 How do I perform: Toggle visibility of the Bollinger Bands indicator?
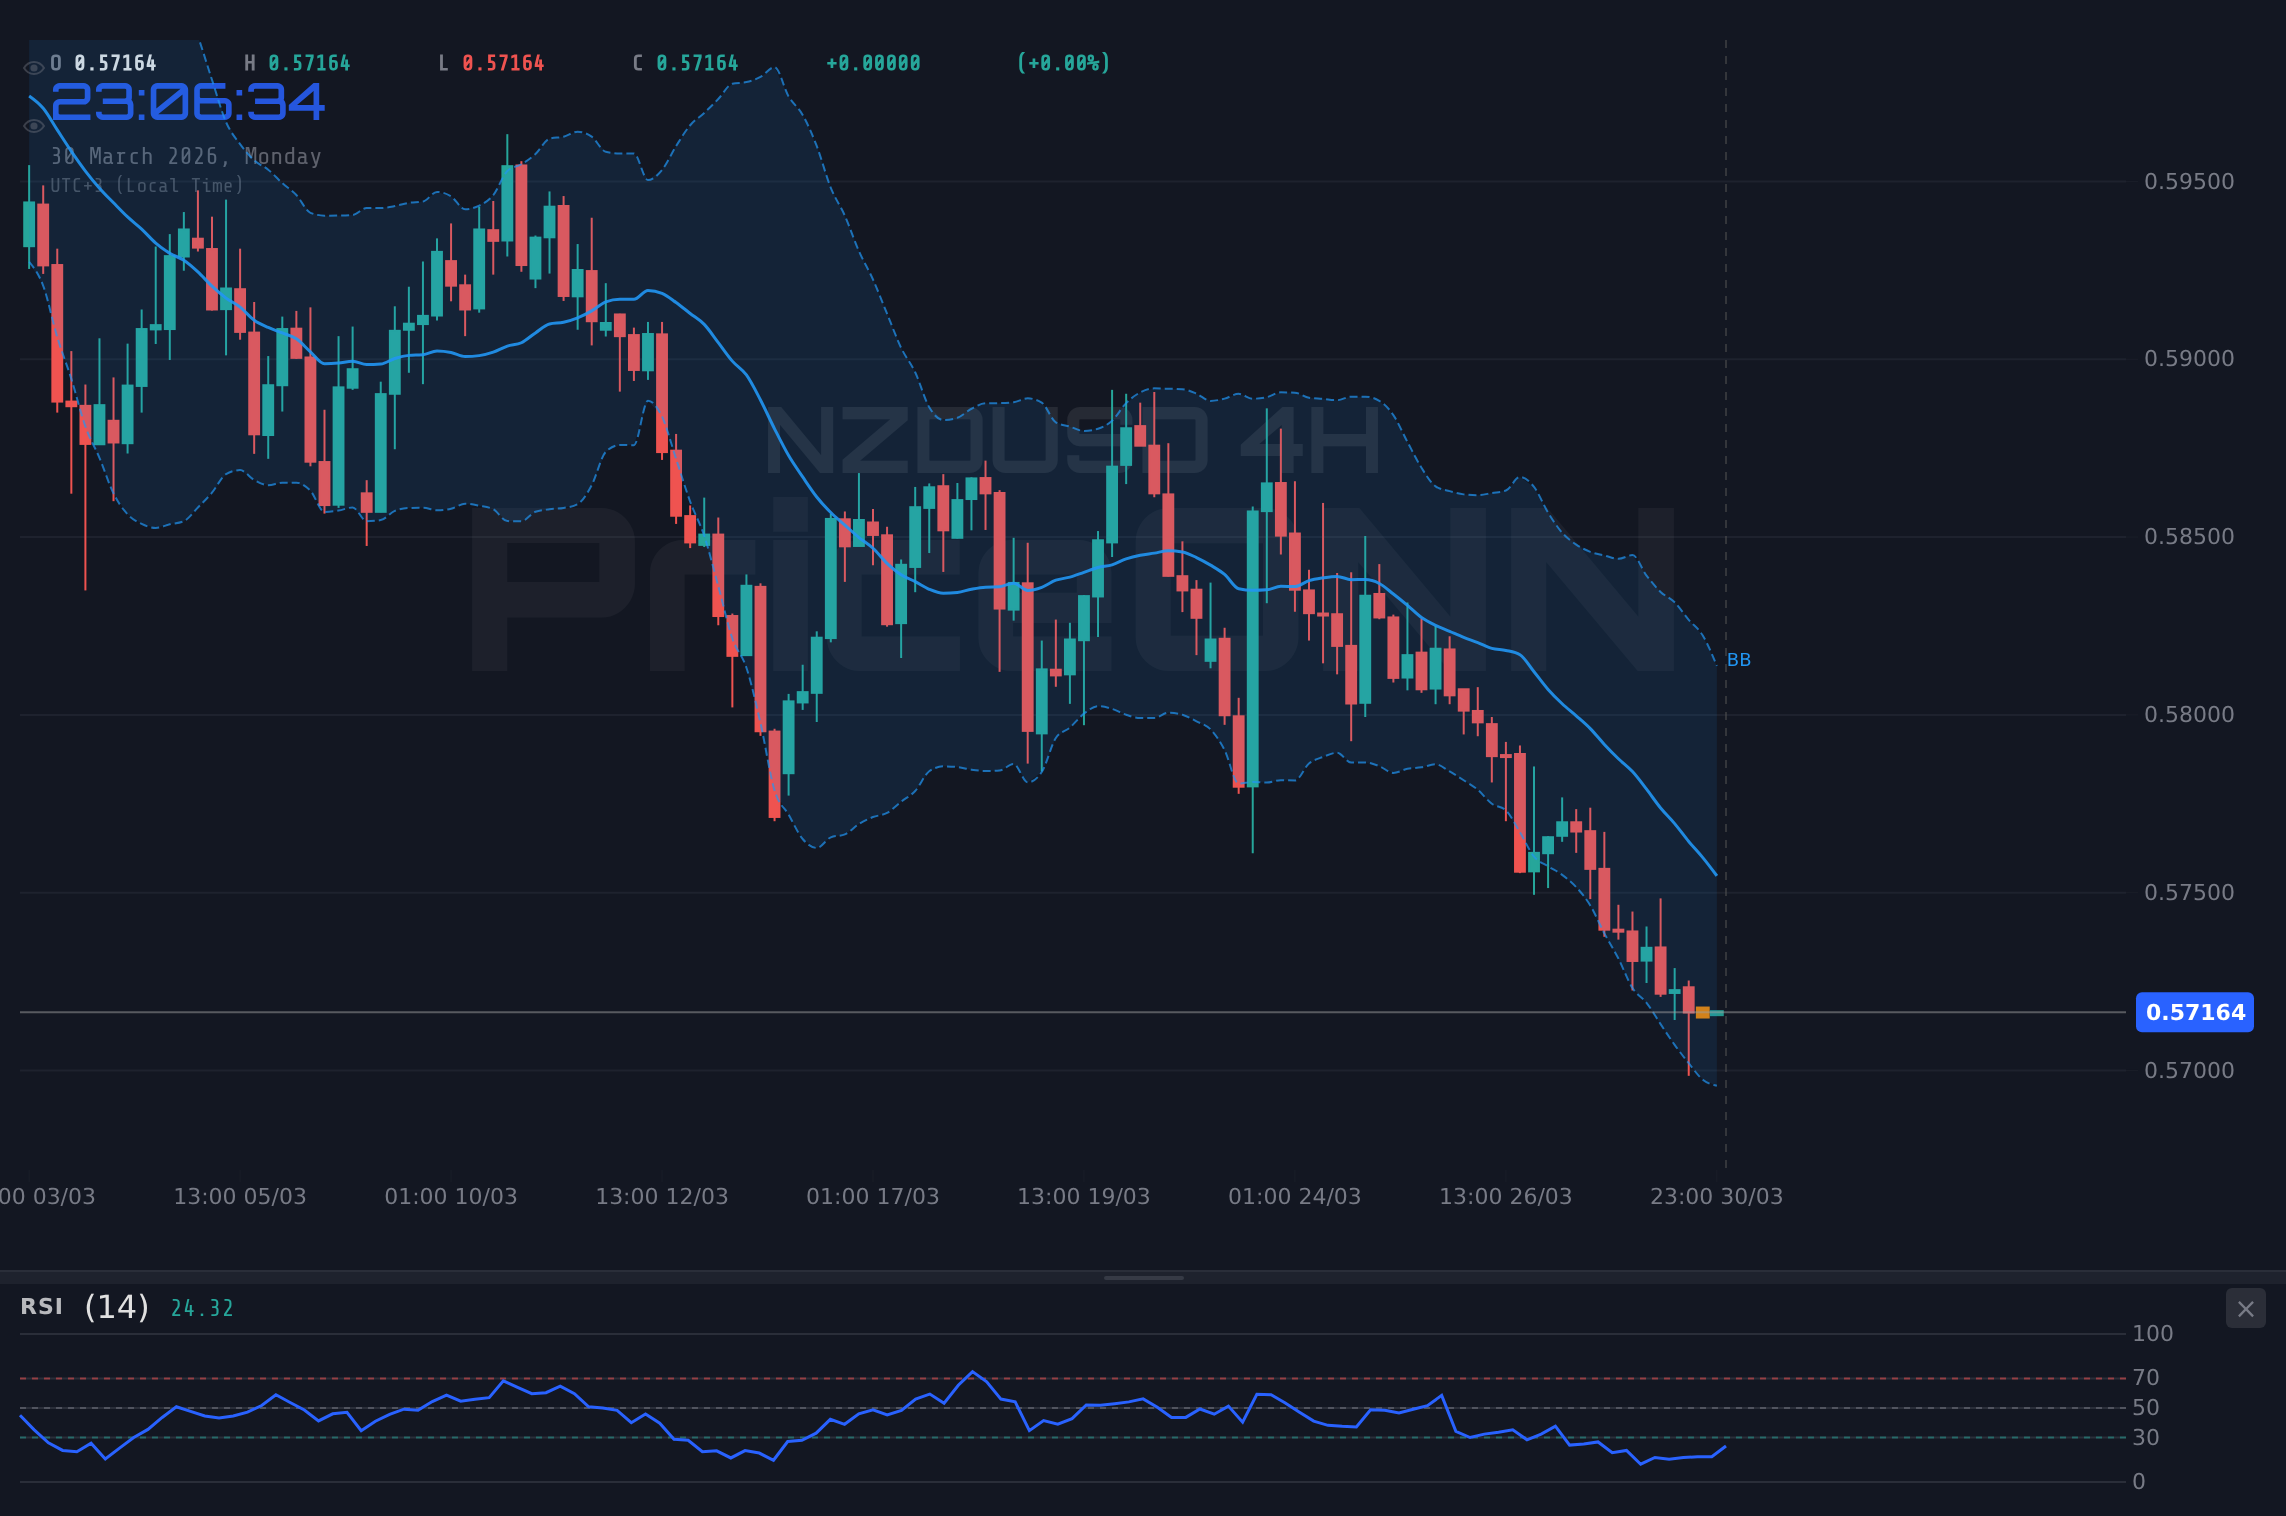(x=33, y=124)
